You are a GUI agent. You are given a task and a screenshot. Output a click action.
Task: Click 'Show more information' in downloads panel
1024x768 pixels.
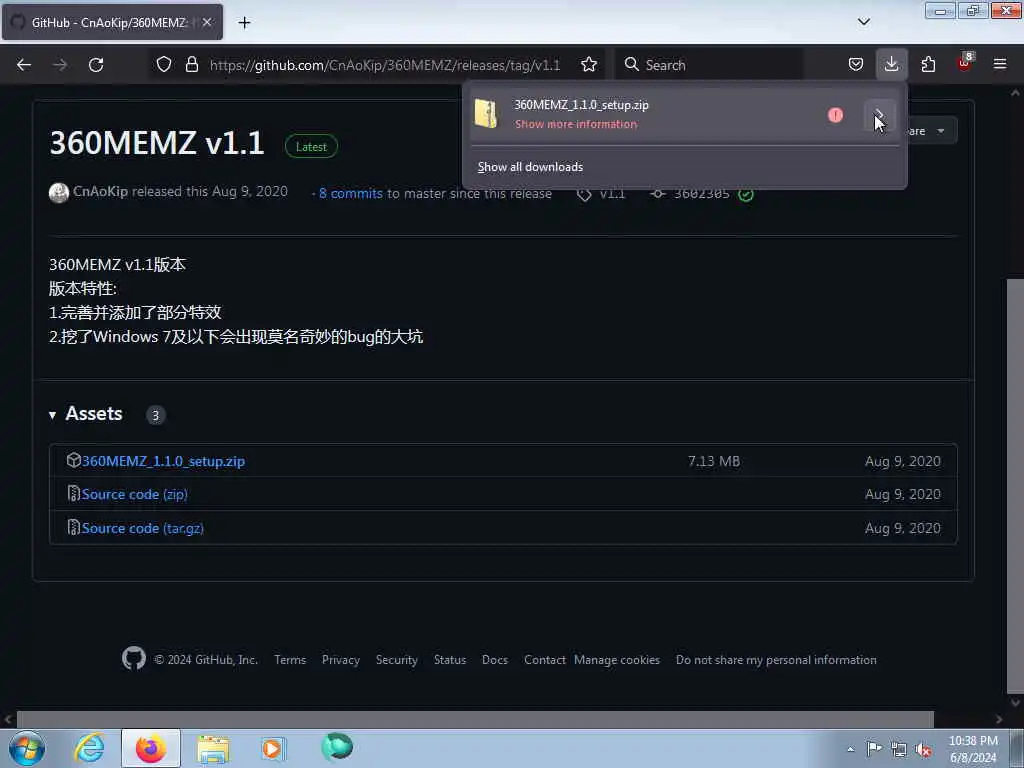(575, 124)
